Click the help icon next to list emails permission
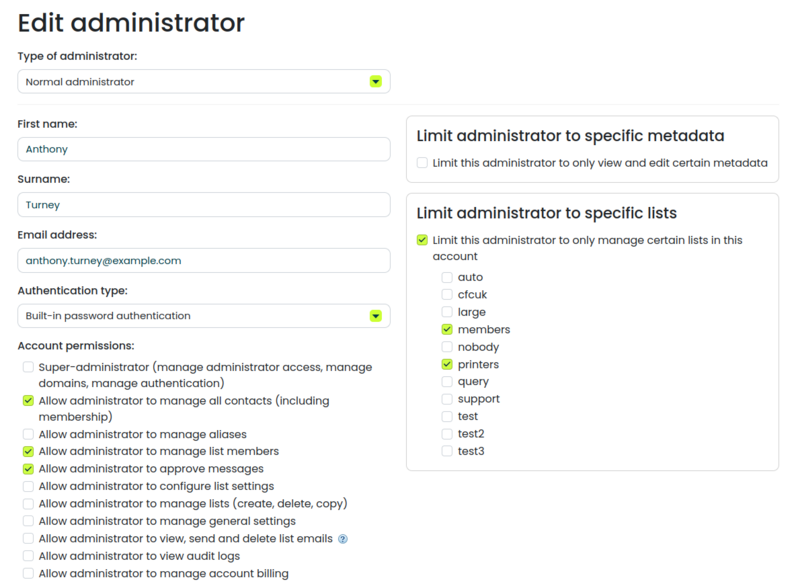Screen dimensions: 800x588 (343, 538)
